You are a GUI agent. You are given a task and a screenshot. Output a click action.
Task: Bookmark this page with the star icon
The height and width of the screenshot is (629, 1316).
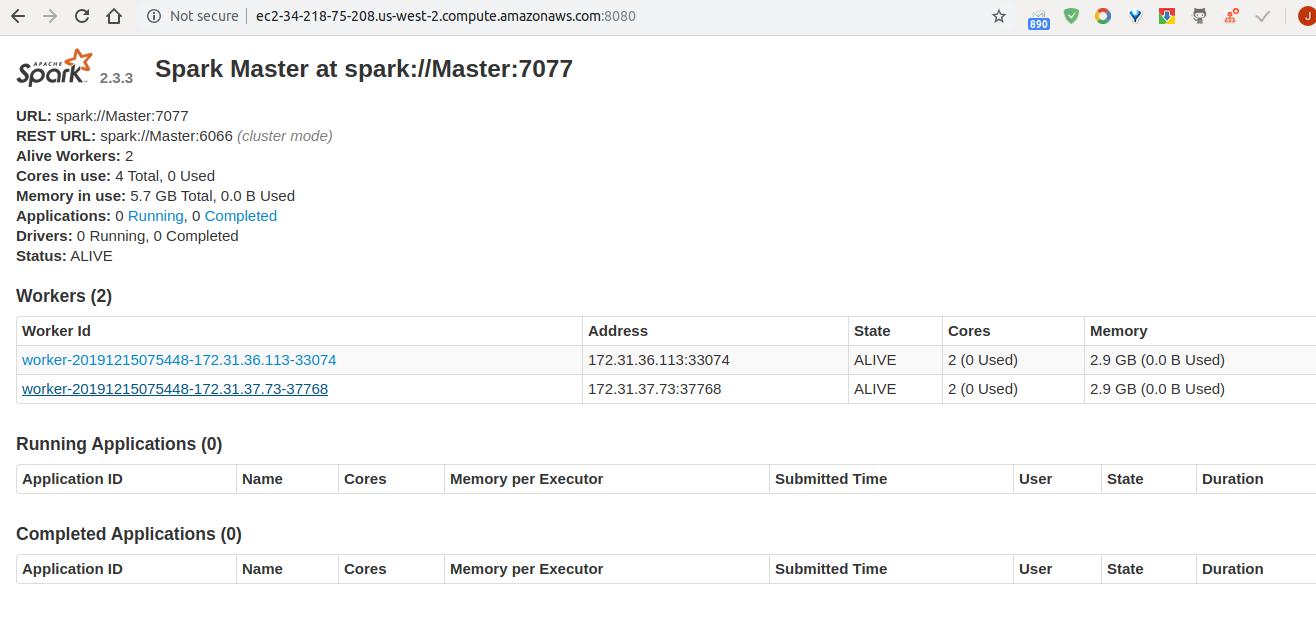(x=999, y=16)
